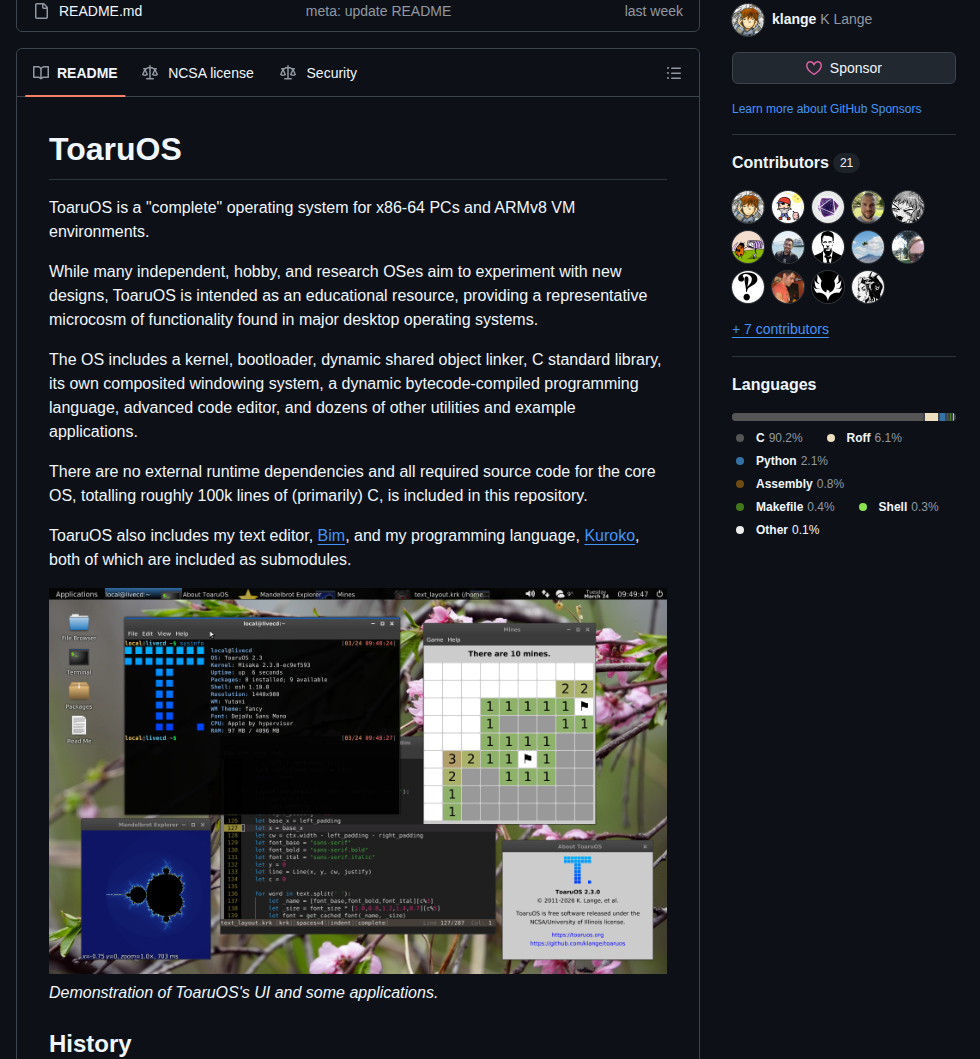The height and width of the screenshot is (1059, 980).
Task: Click the History section heading
Action: 90,1043
